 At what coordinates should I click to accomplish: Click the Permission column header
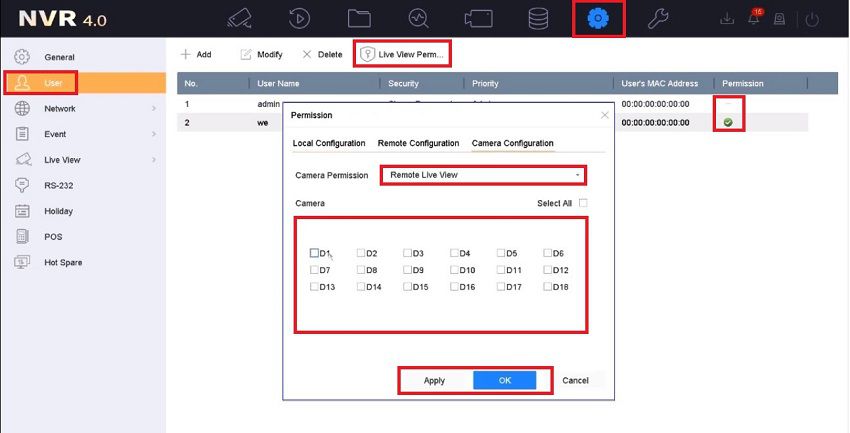point(743,83)
